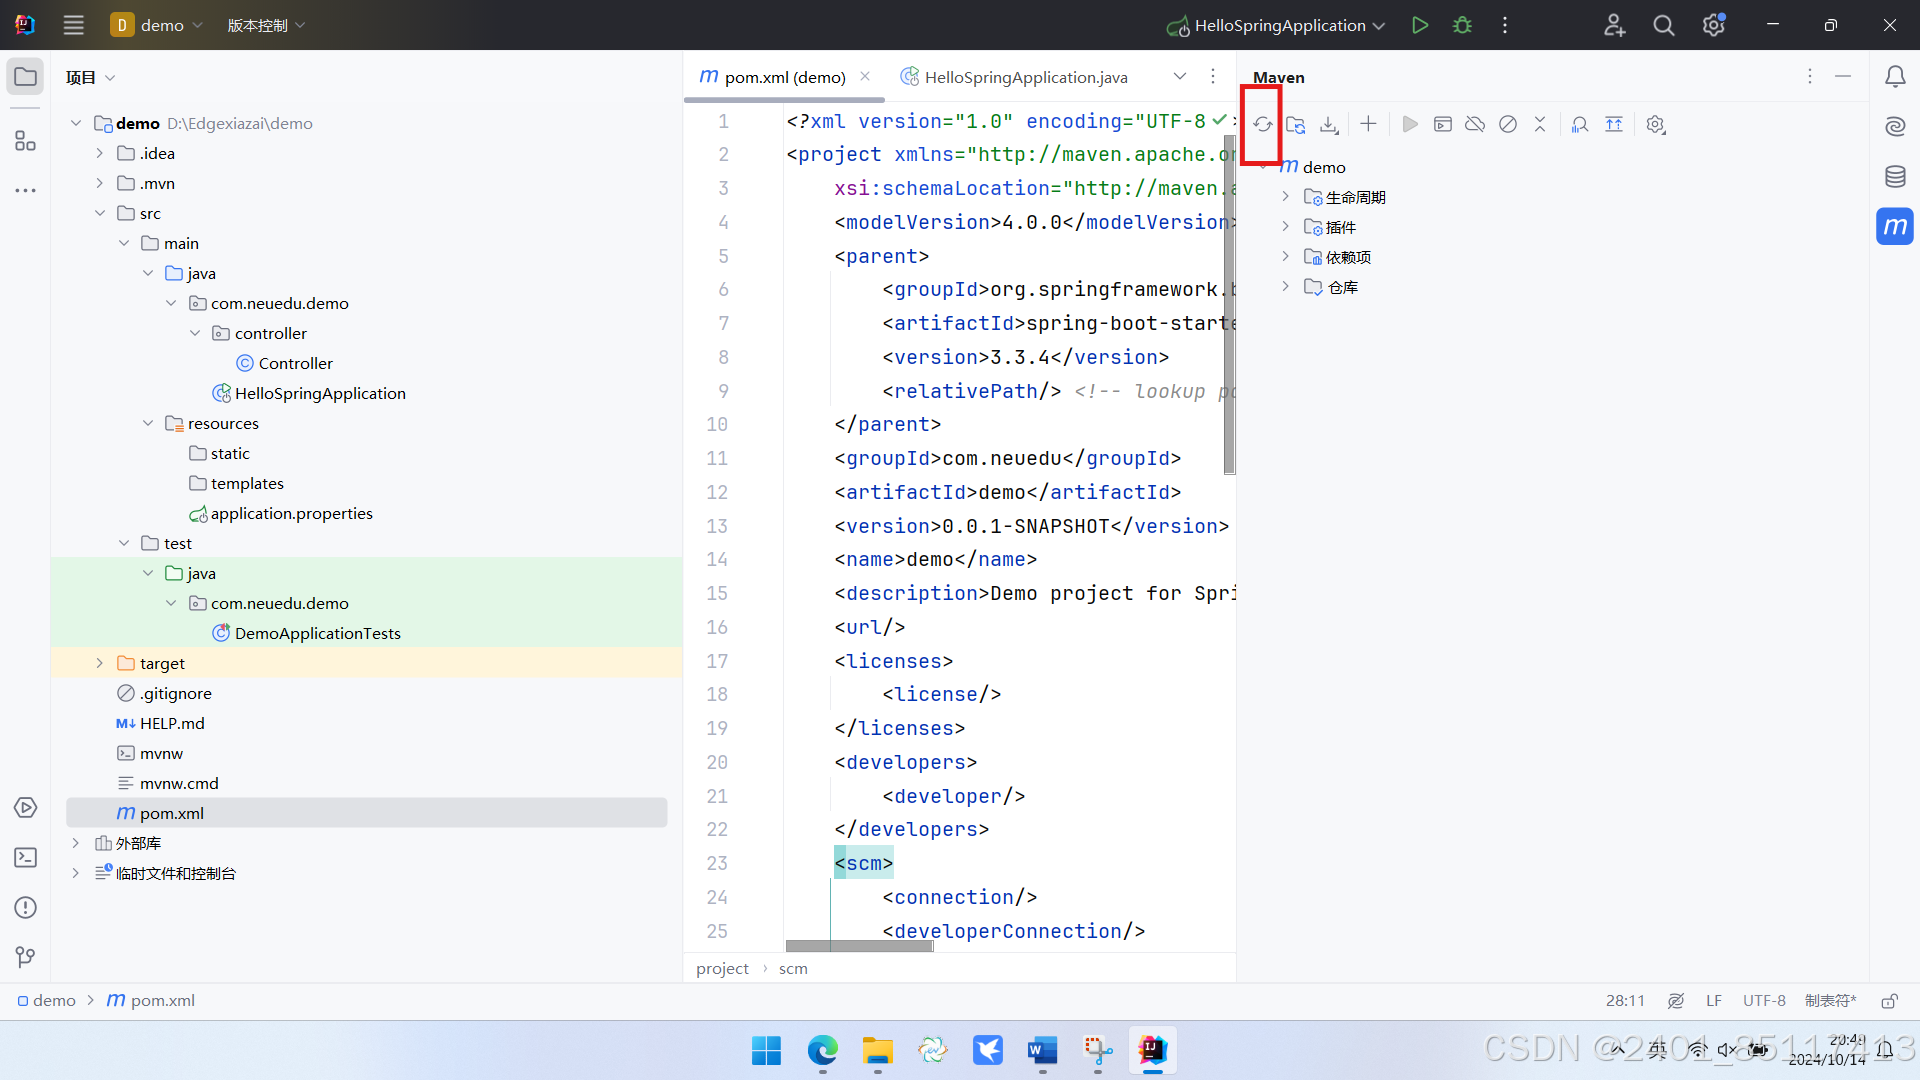This screenshot has width=1920, height=1080.
Task: Toggle the read-only lock in the status bar
Action: pos(1889,1001)
